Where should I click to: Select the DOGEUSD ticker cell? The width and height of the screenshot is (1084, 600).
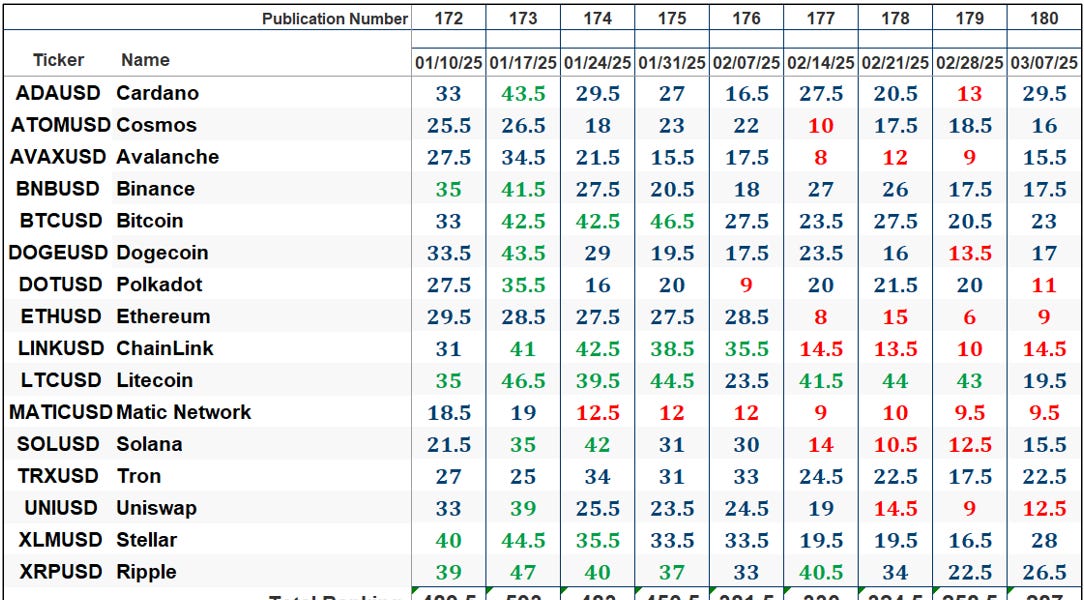[59, 252]
